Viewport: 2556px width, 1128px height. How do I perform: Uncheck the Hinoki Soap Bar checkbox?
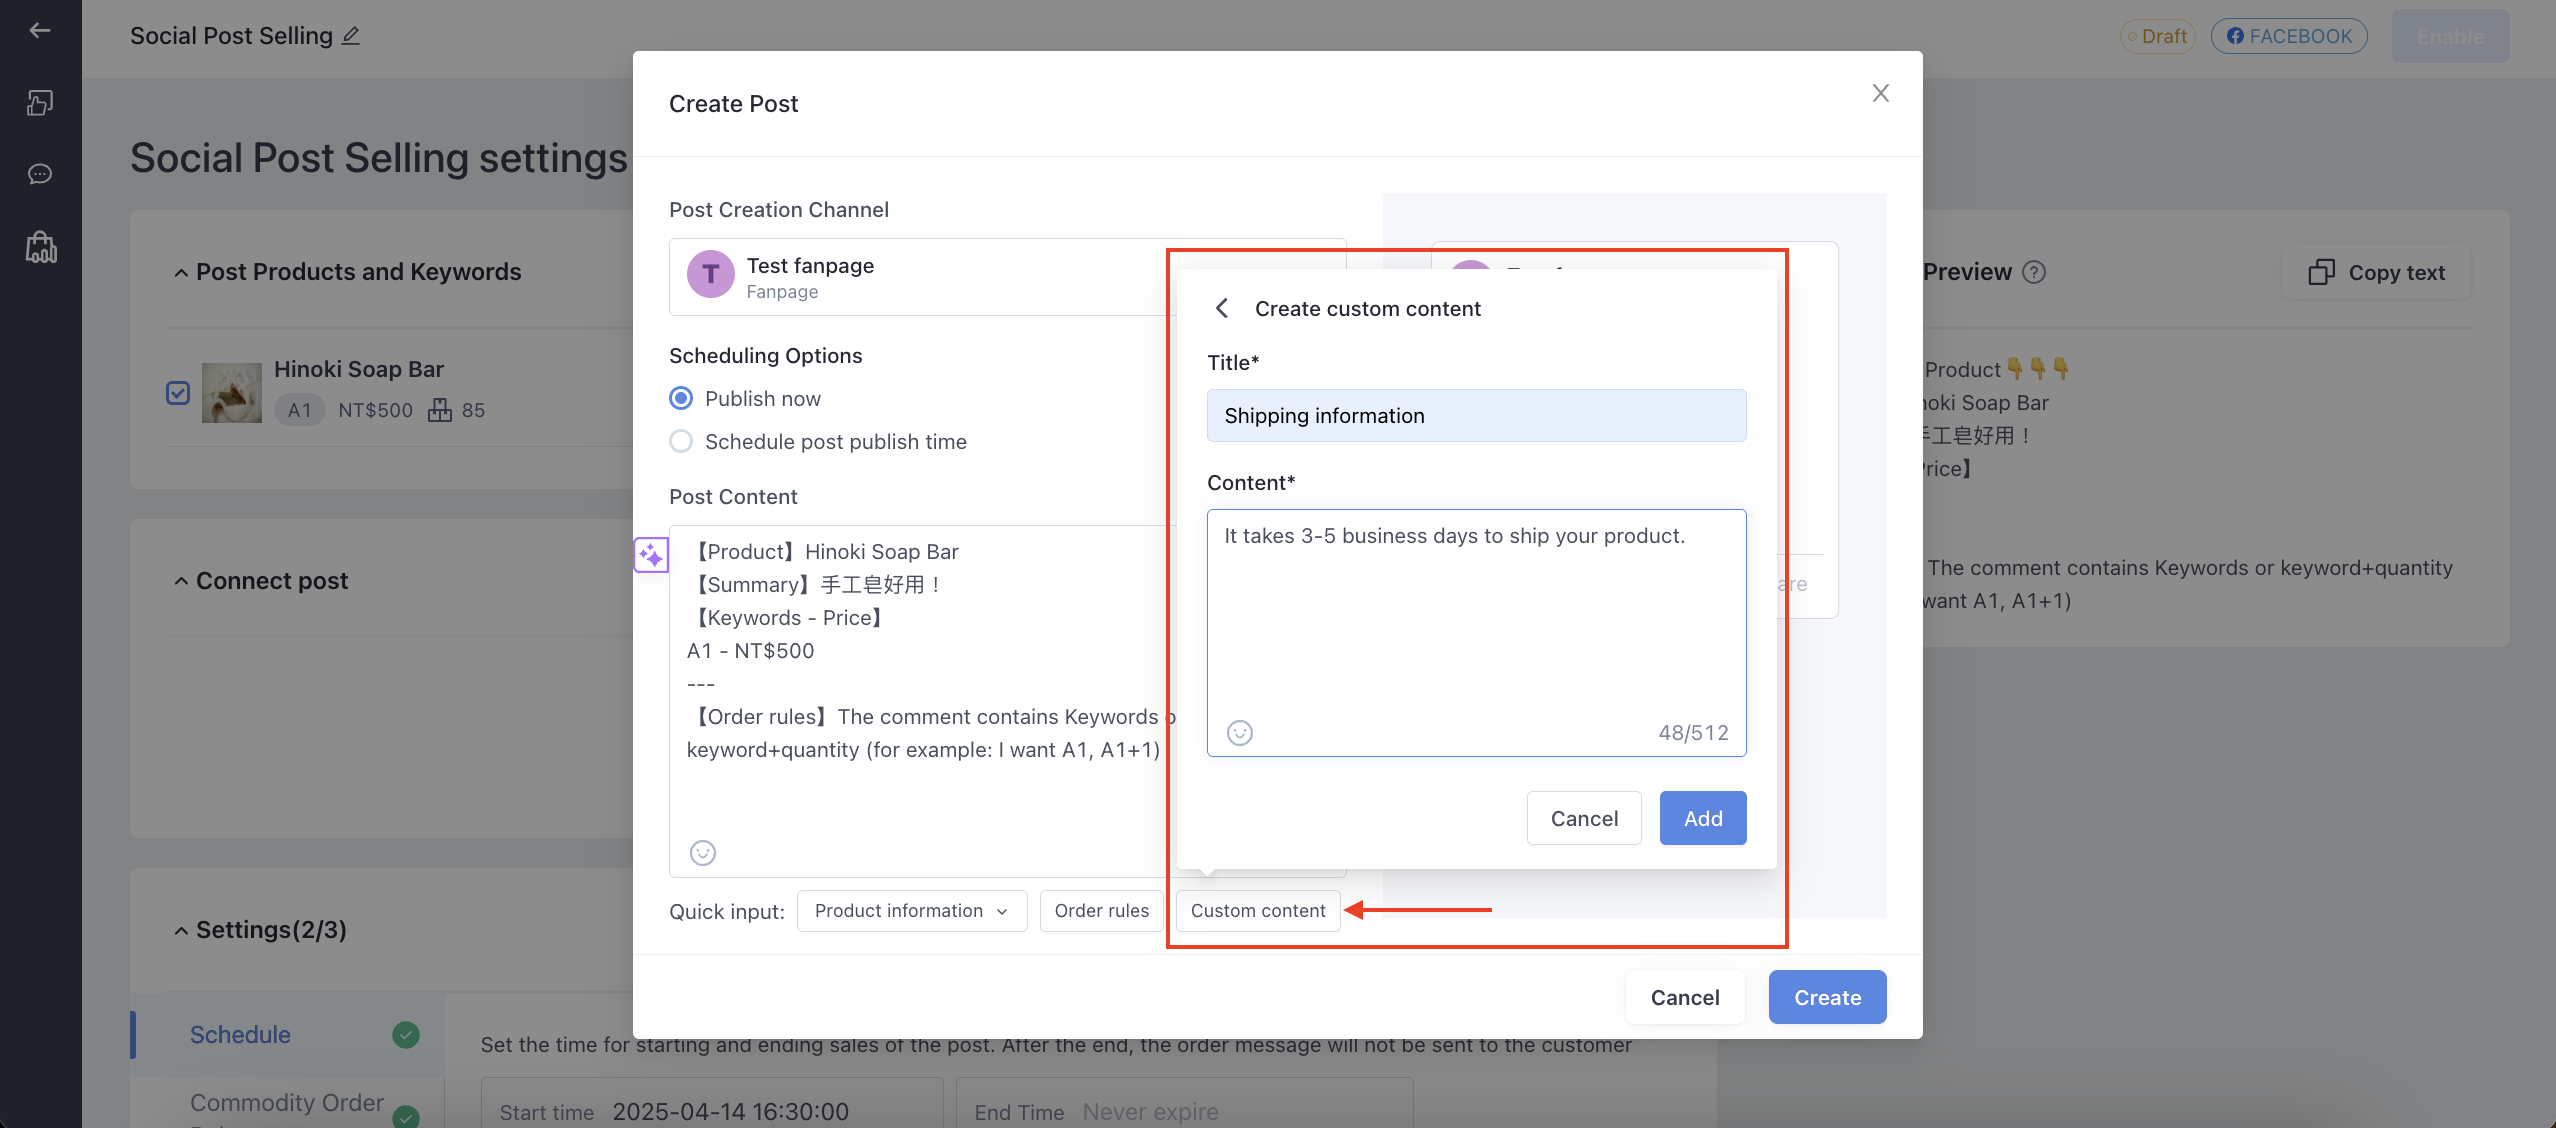(178, 393)
